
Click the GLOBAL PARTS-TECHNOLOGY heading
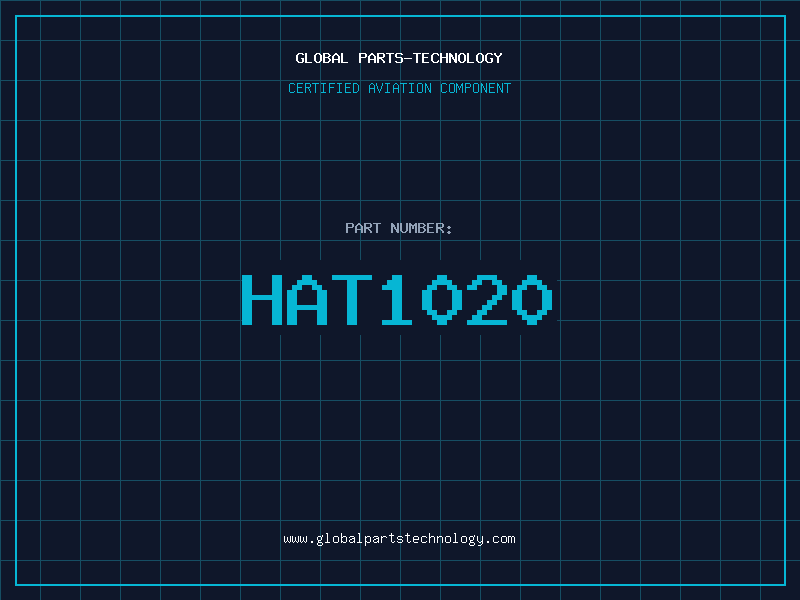[x=399, y=59]
